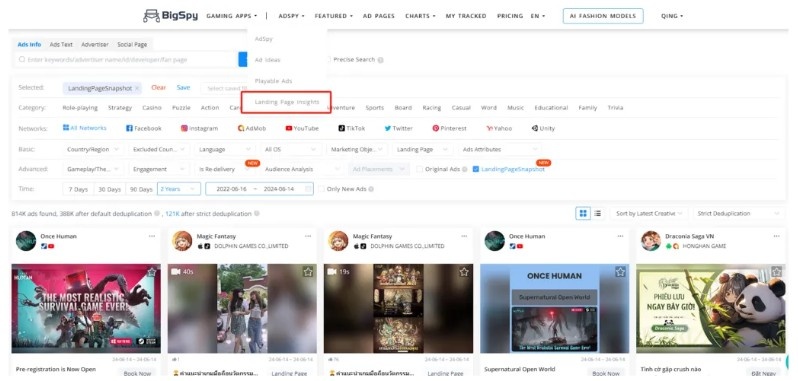Open calendar icon in date range field
Screen dimensions: 798x381
[308, 189]
